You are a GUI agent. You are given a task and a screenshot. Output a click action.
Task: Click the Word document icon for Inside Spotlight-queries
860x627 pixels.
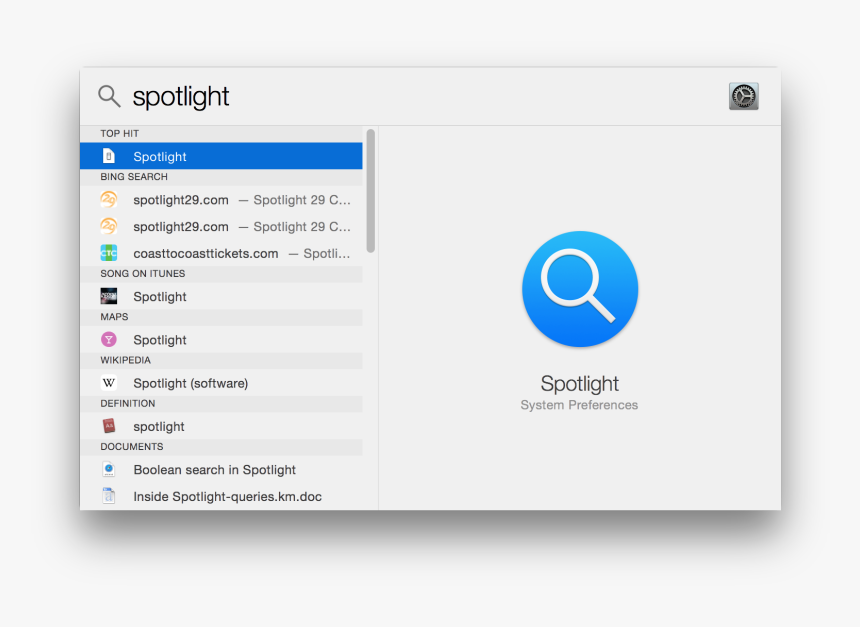pyautogui.click(x=109, y=496)
